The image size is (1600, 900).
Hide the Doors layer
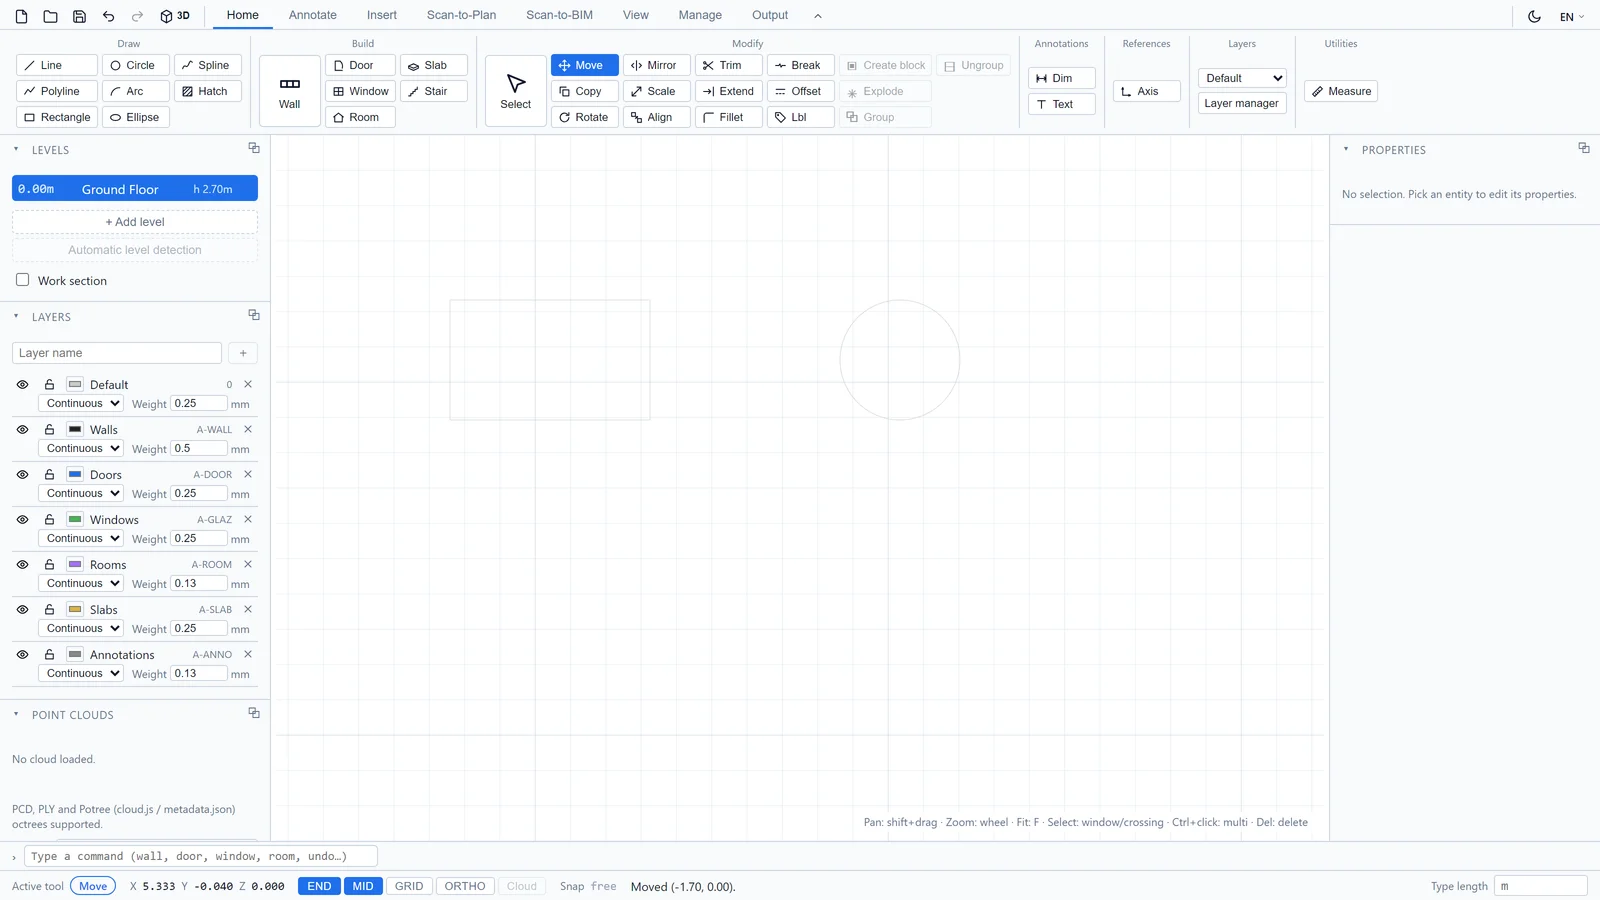coord(22,474)
